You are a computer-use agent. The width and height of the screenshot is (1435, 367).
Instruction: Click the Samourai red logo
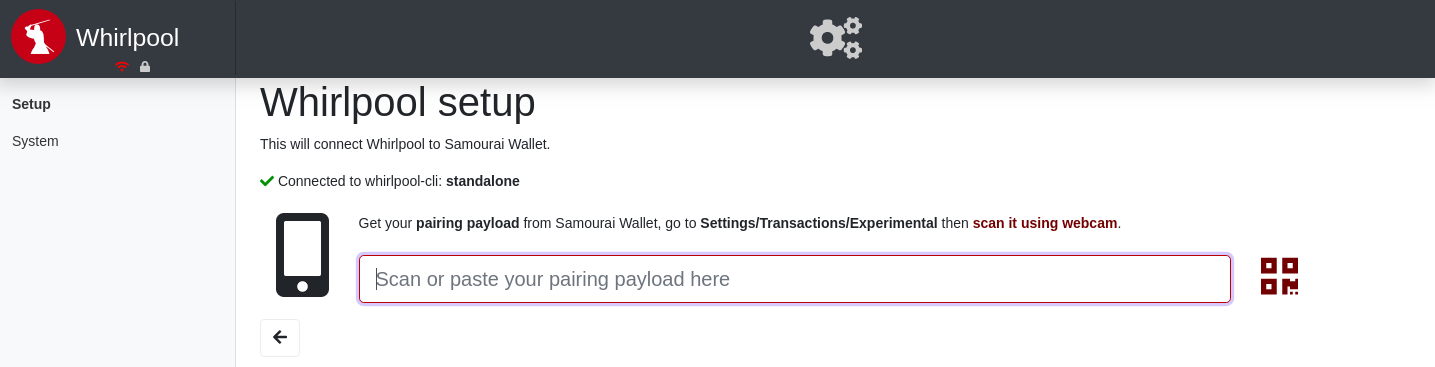(x=38, y=37)
